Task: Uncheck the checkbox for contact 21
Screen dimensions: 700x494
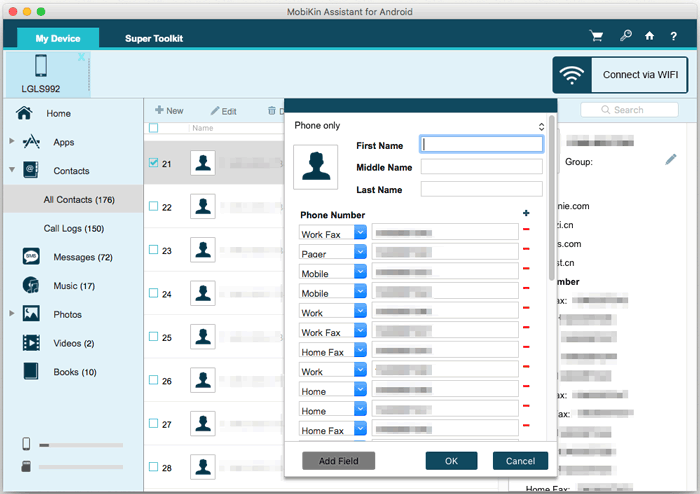Action: pos(154,163)
